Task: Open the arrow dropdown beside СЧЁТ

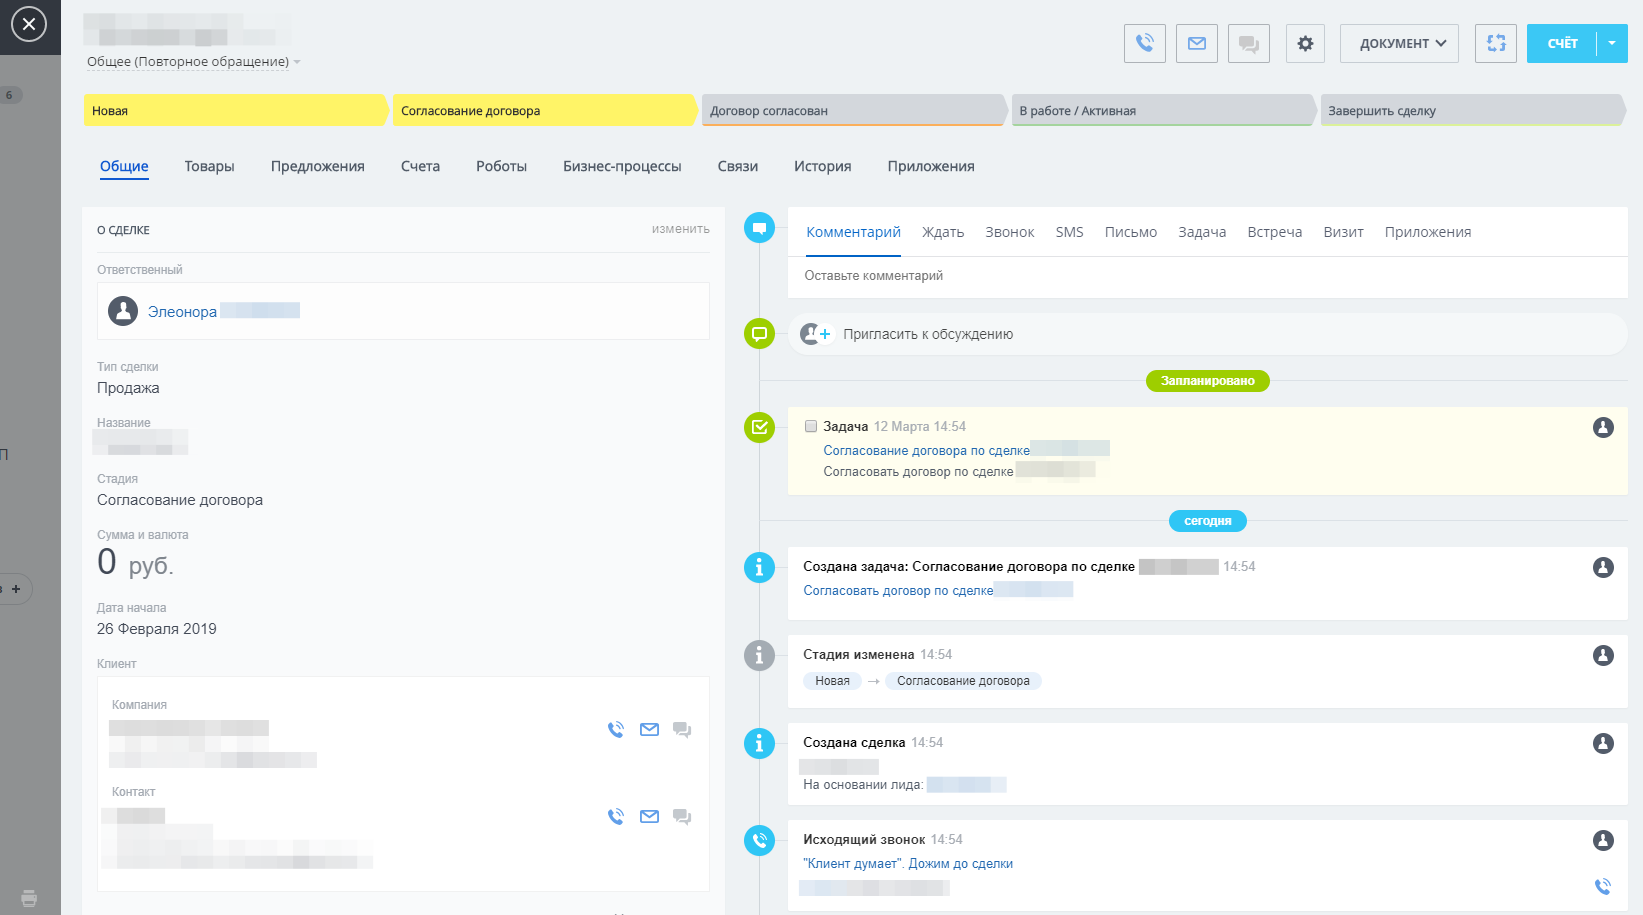Action: point(1612,43)
